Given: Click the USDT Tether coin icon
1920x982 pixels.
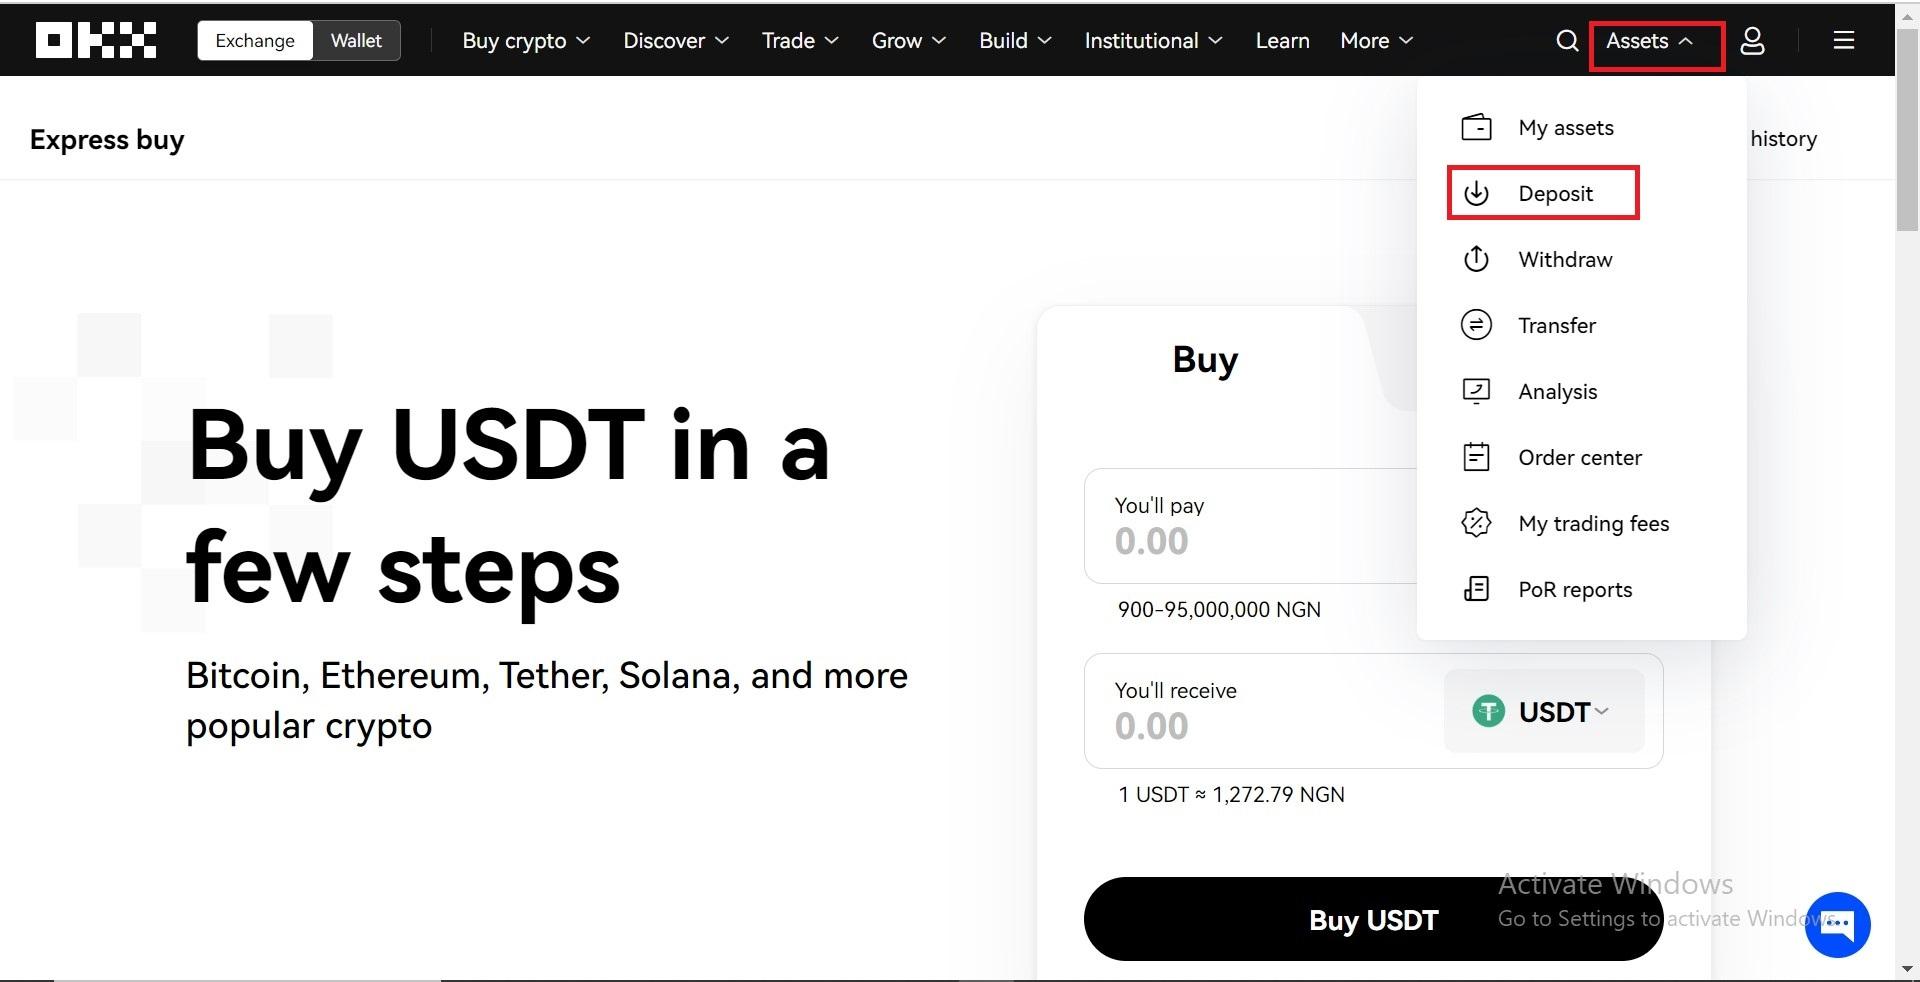Looking at the screenshot, I should click(1488, 711).
